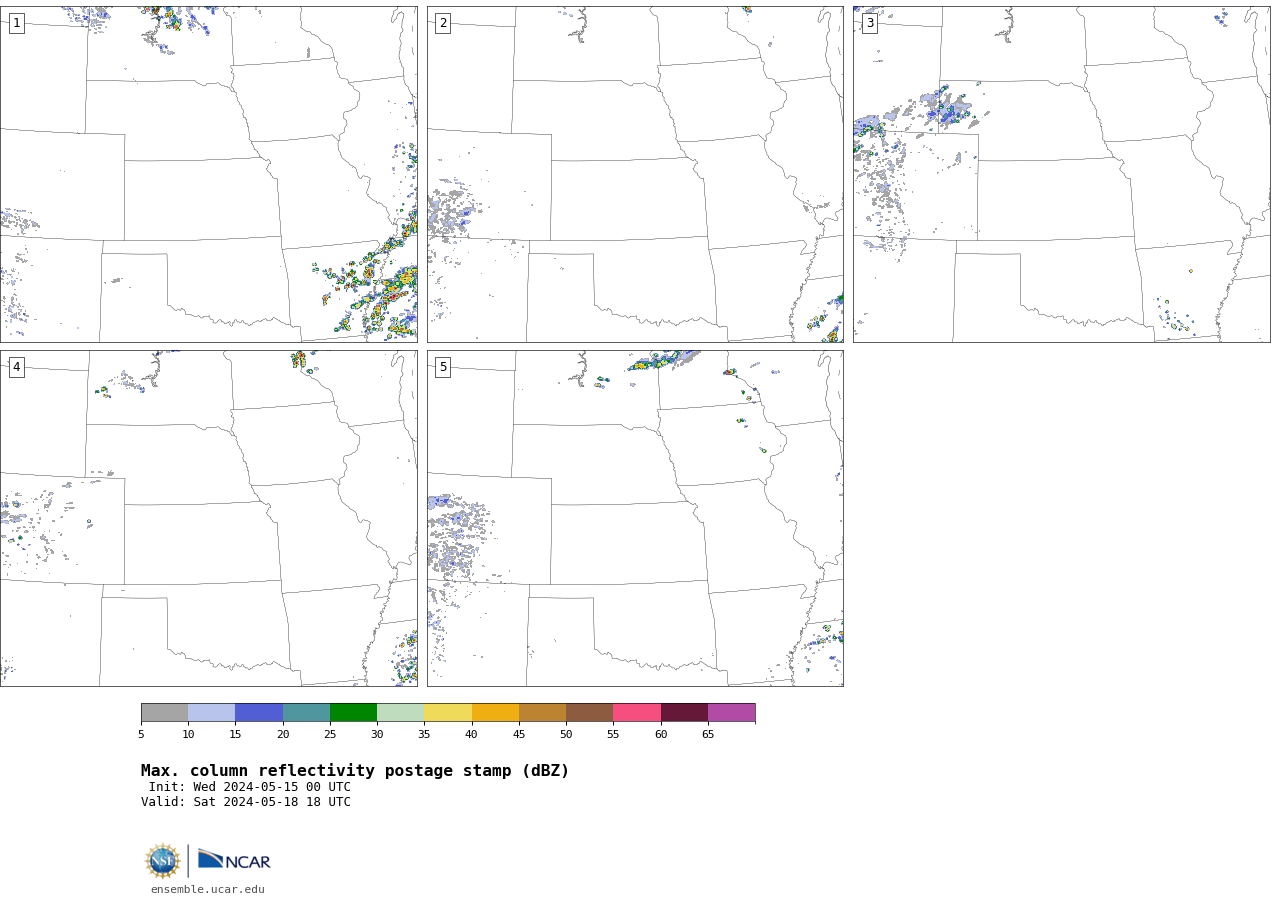The height and width of the screenshot is (901, 1280).
Task: Click the teal 20-25 dBZ swatch
Action: (x=306, y=712)
